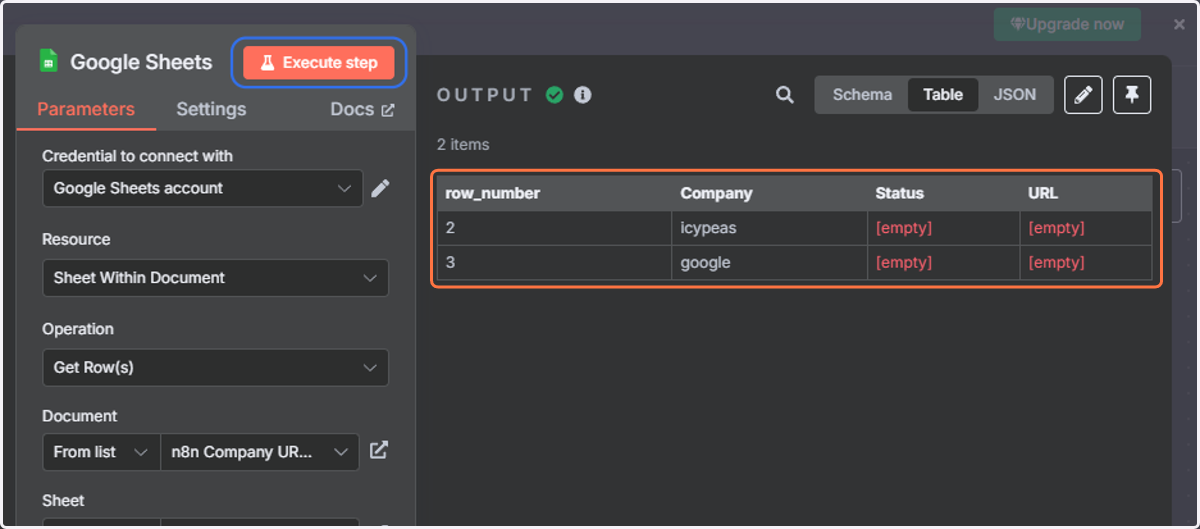Switch output view to JSON
The width and height of the screenshot is (1200, 529).
(x=1015, y=95)
